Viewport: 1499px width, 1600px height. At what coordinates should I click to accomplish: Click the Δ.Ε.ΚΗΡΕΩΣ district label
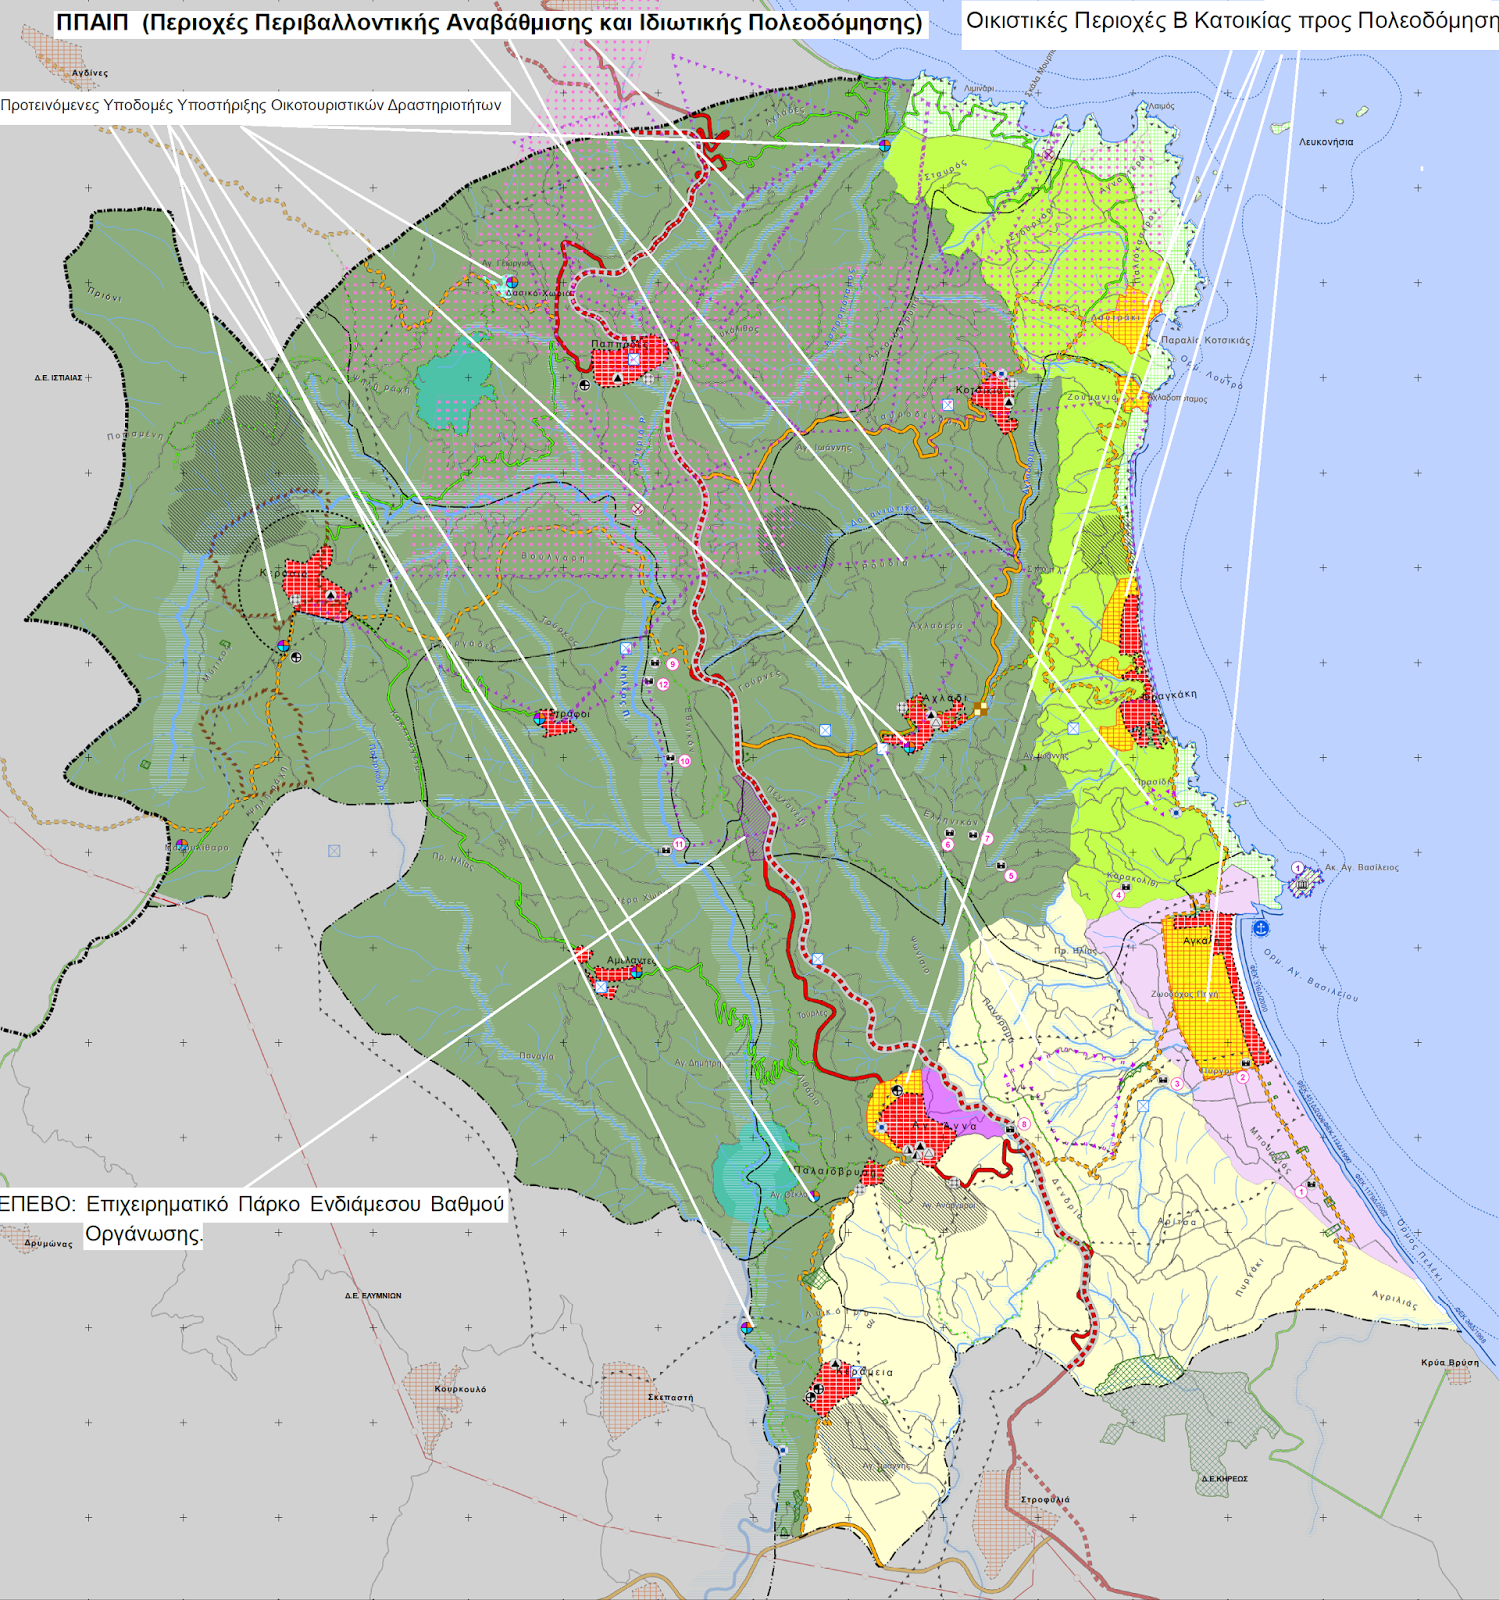tap(1224, 1478)
